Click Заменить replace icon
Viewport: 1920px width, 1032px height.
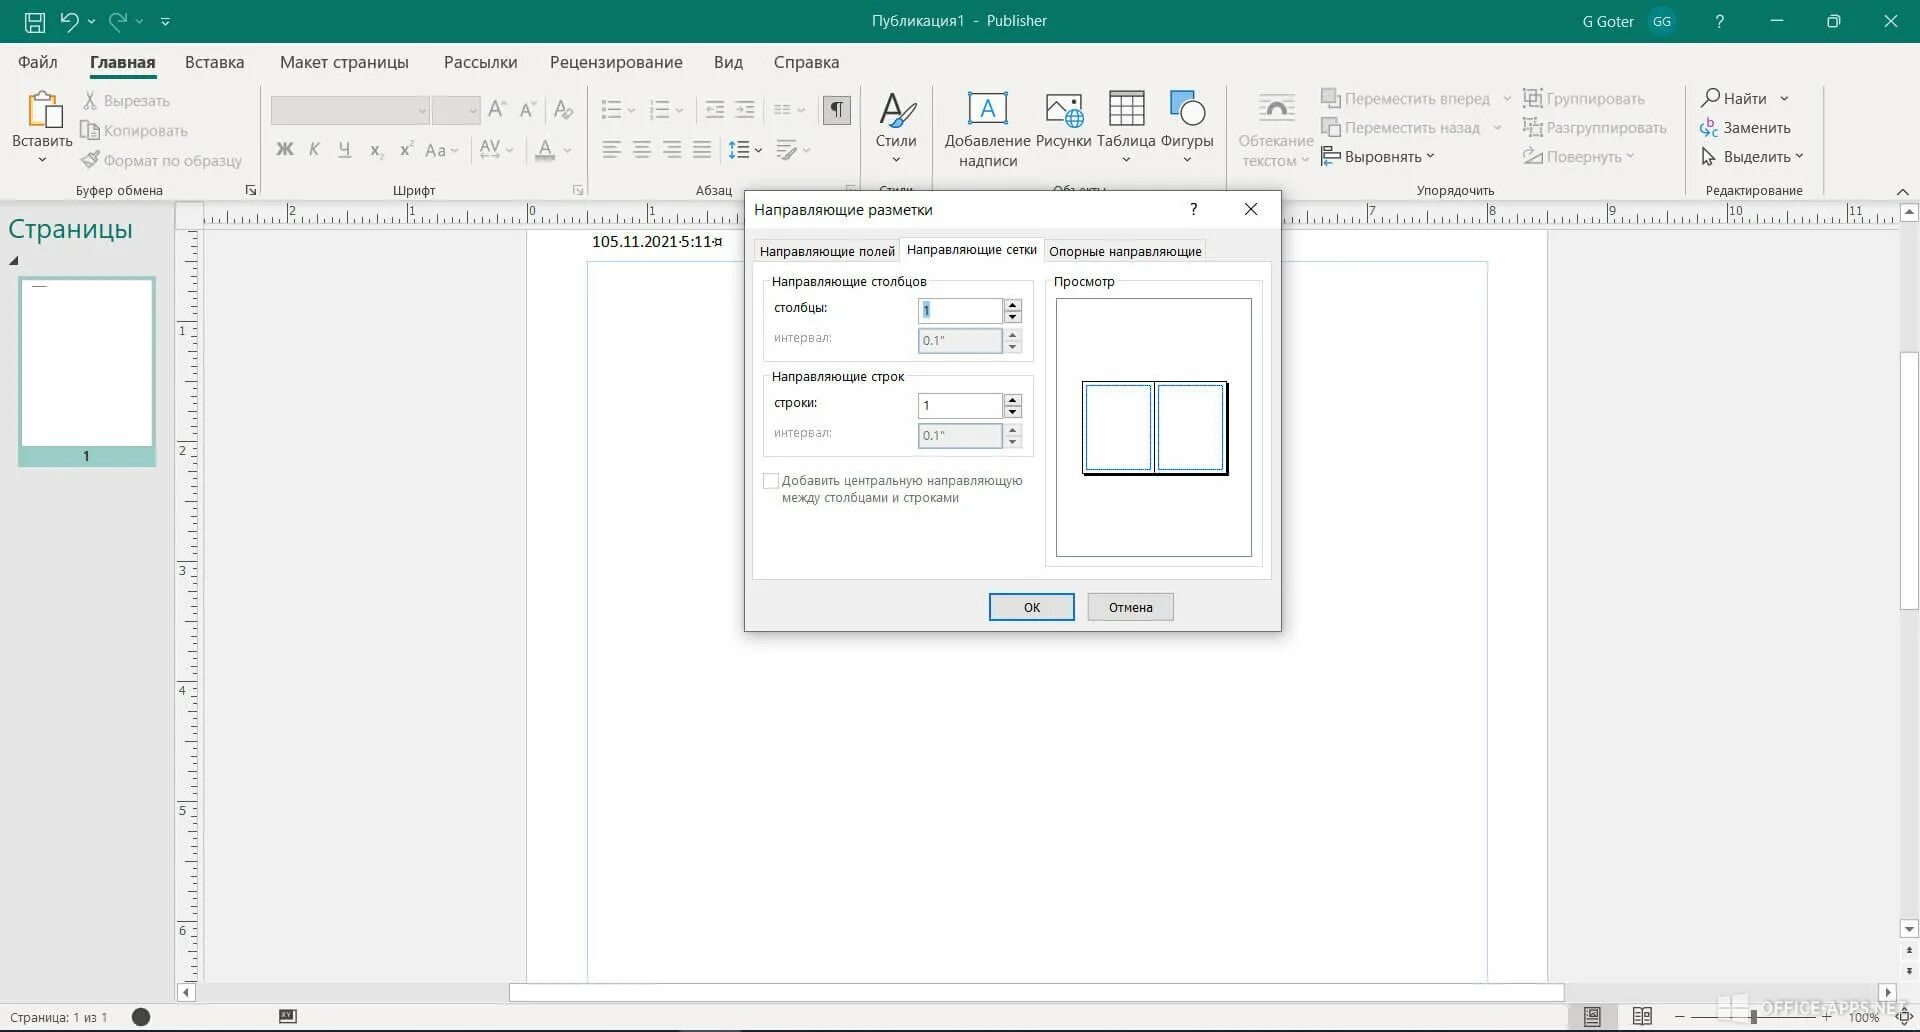1709,127
